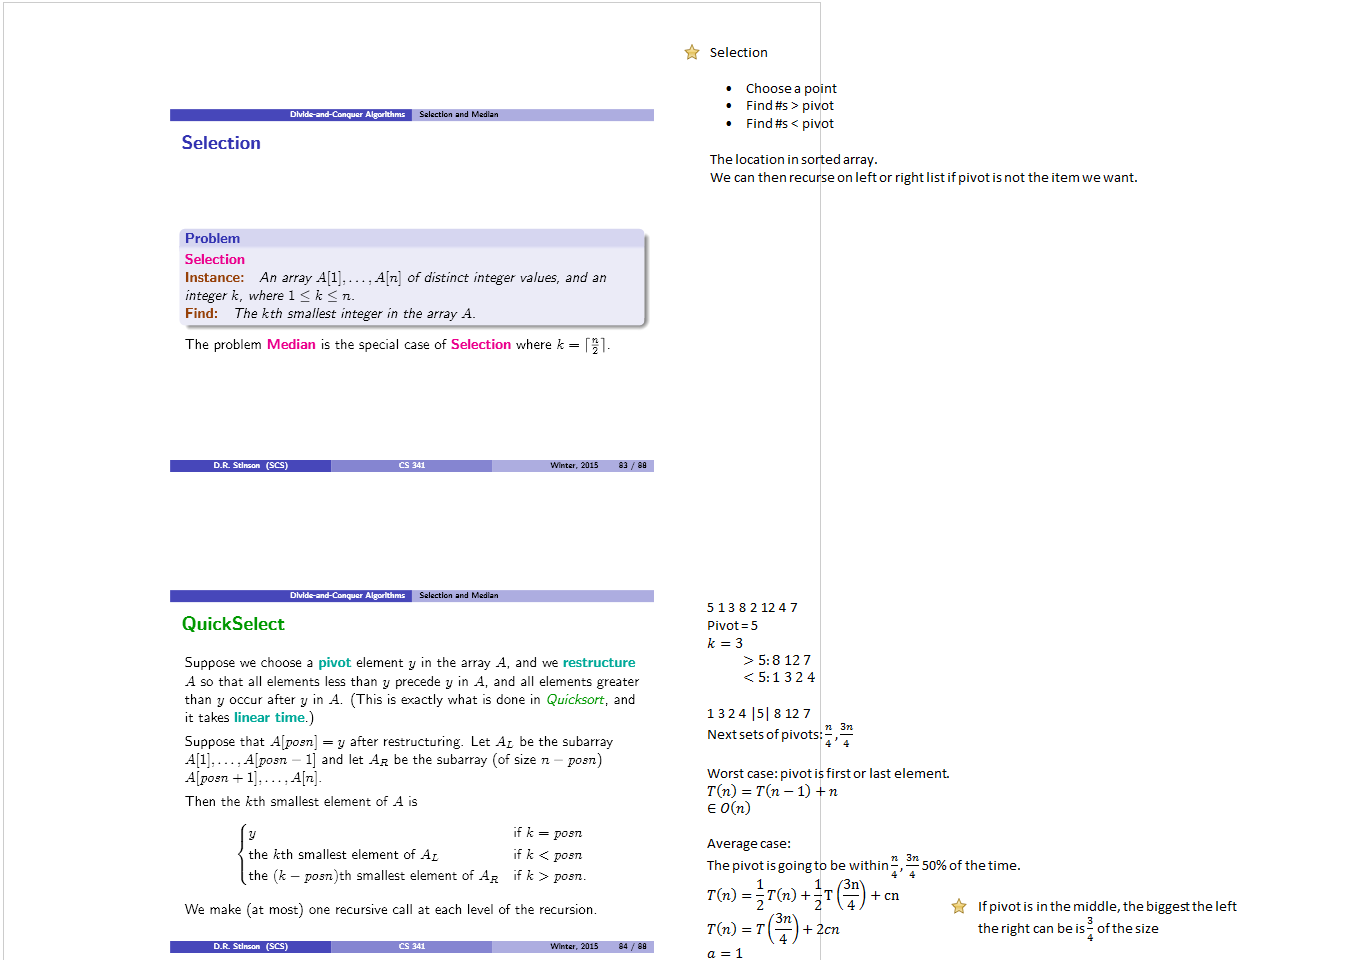This screenshot has width=1365, height=960.
Task: Click the star tag beside the Selection note
Action: click(691, 53)
